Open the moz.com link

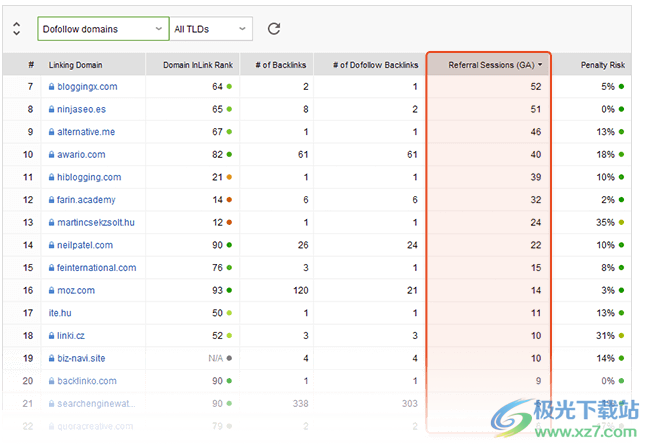76,291
